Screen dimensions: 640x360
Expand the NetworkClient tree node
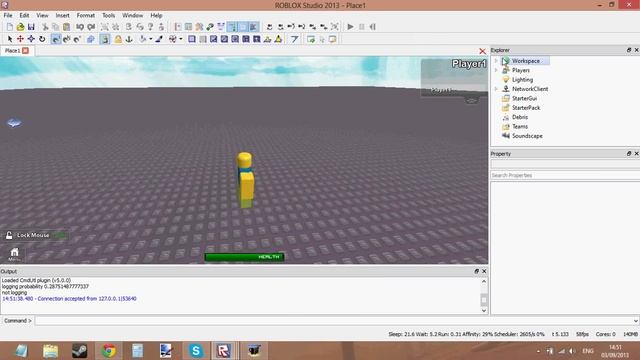(x=496, y=89)
